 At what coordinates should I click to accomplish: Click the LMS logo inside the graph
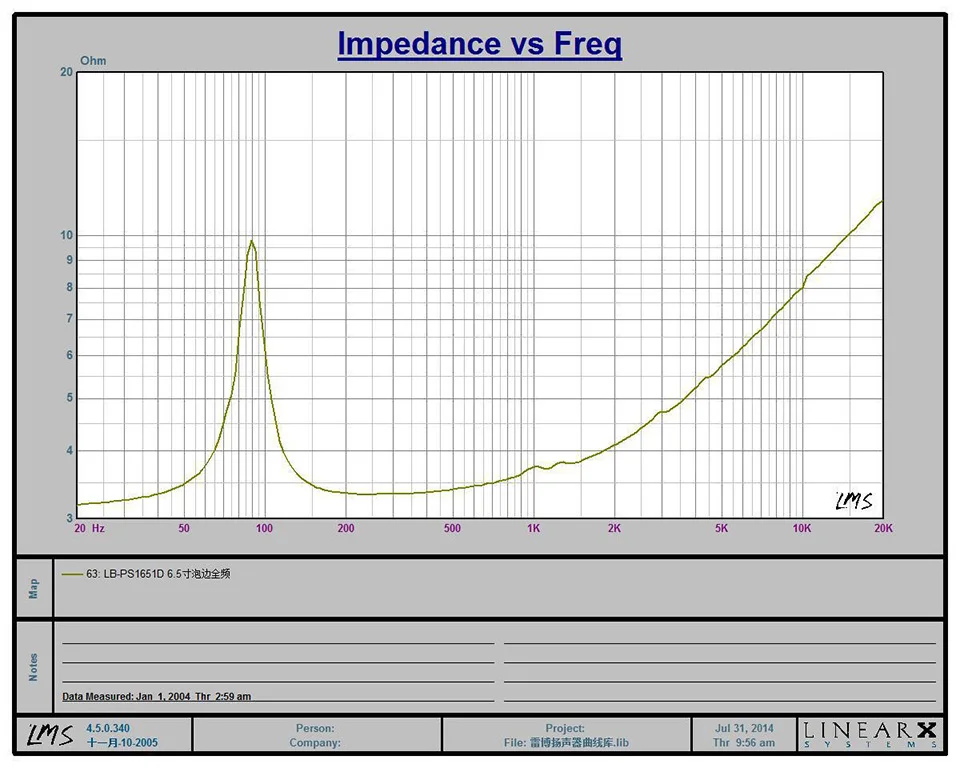854,501
